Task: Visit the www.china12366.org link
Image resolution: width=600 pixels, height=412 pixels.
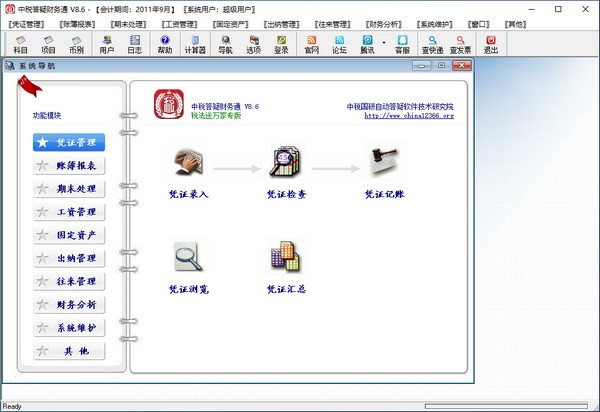Action: [x=408, y=116]
